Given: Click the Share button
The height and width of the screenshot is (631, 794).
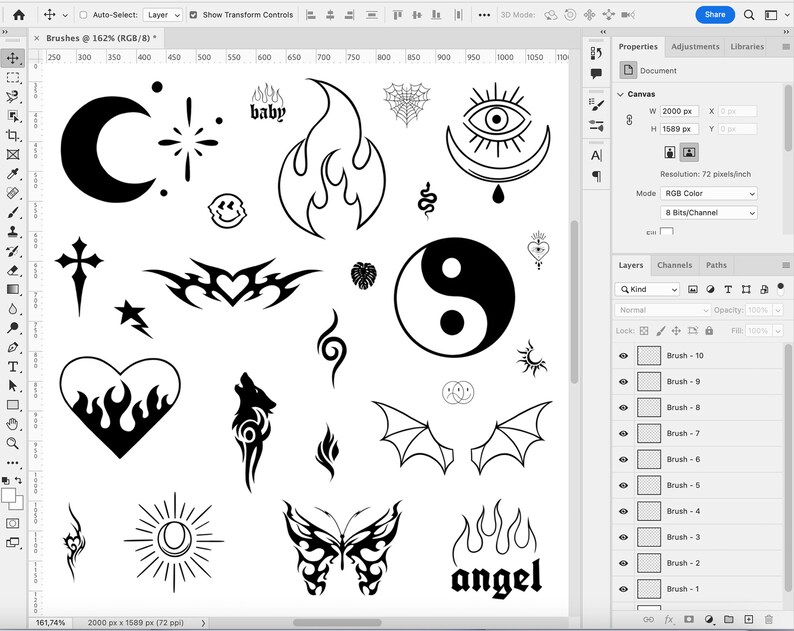Looking at the screenshot, I should [x=714, y=15].
